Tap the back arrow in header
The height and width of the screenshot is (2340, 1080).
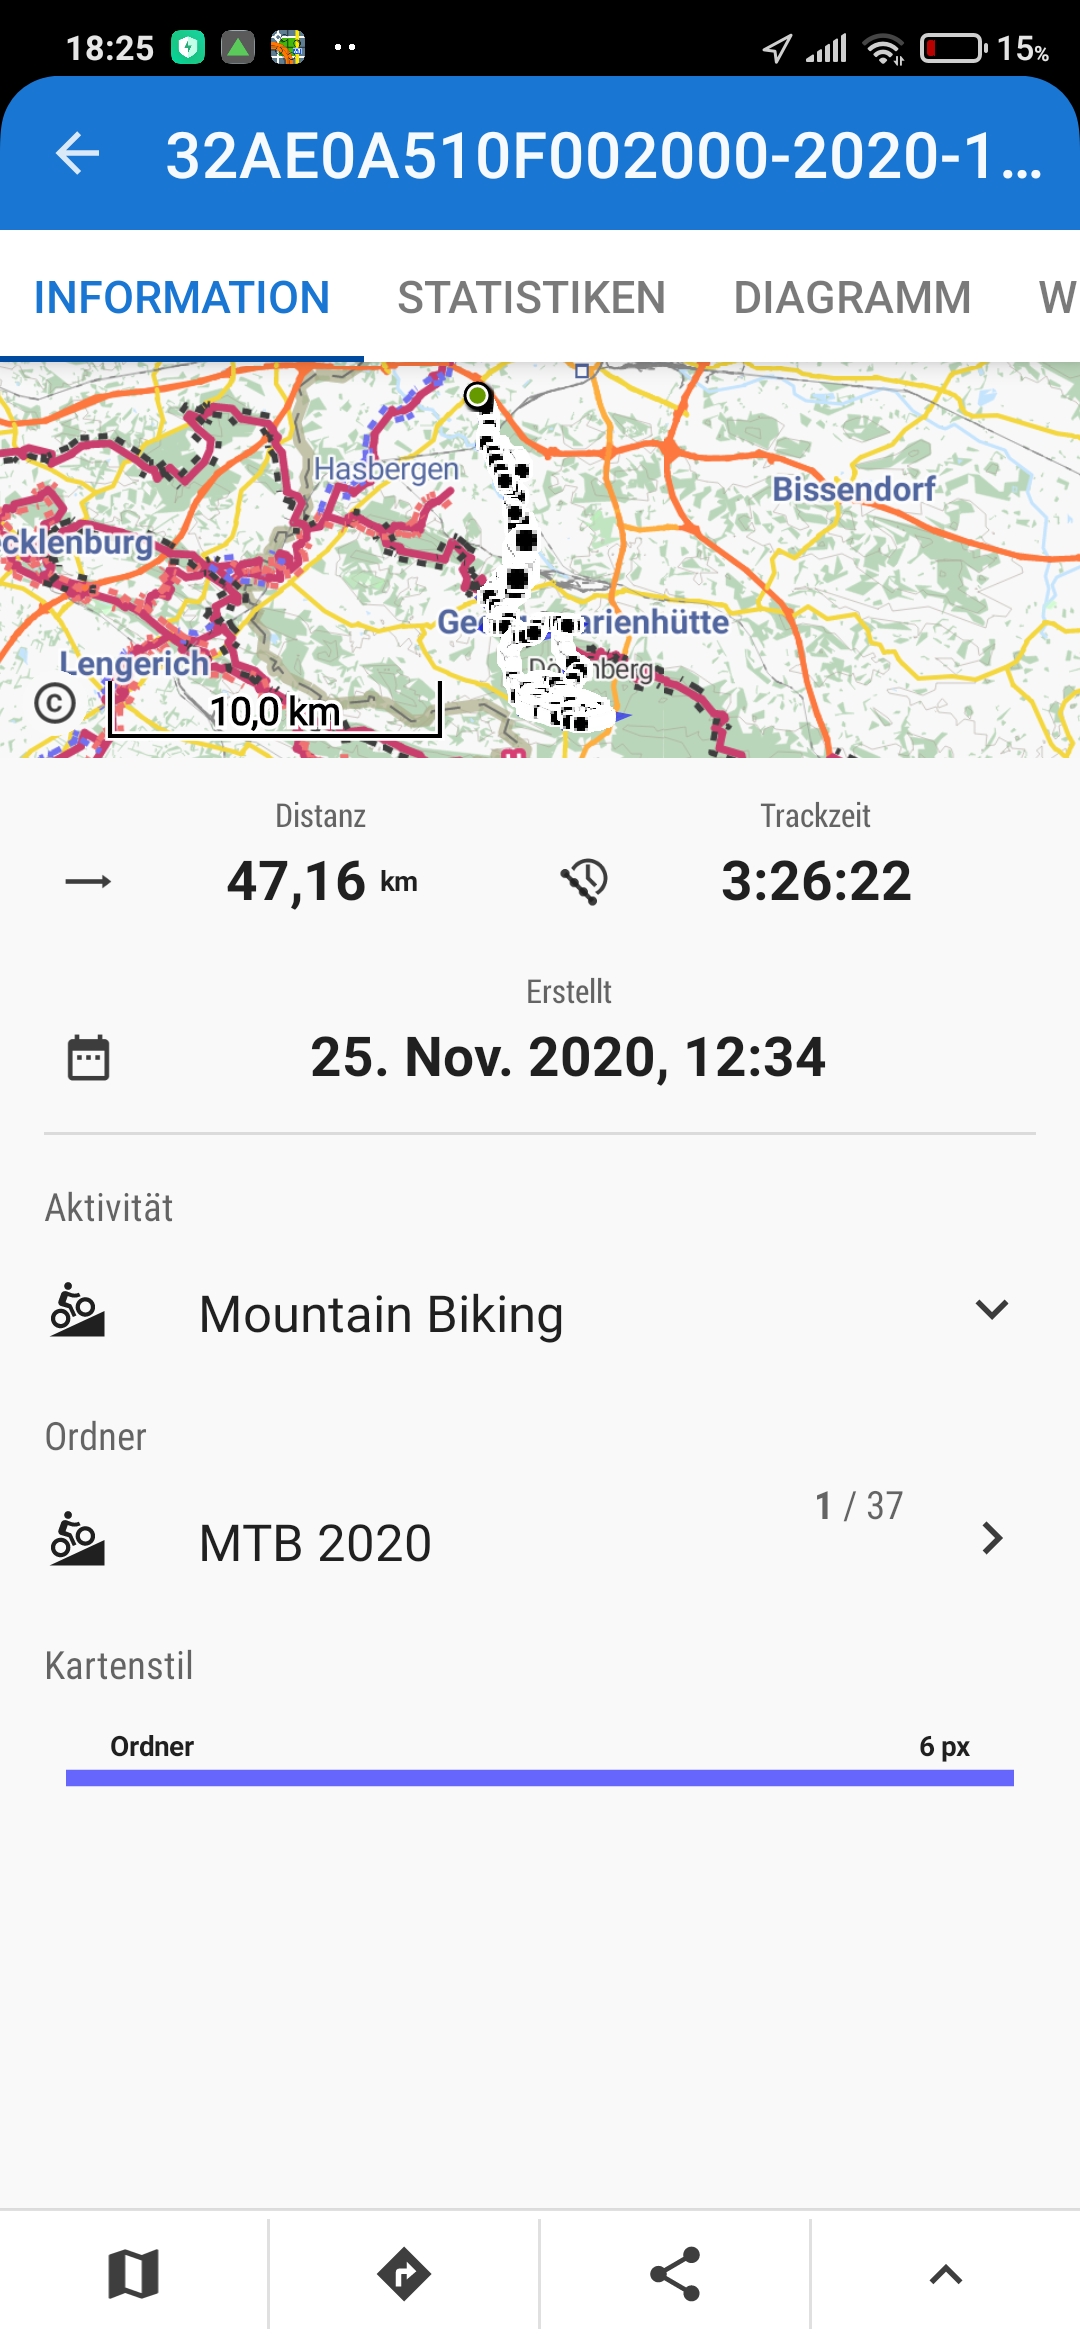click(78, 154)
